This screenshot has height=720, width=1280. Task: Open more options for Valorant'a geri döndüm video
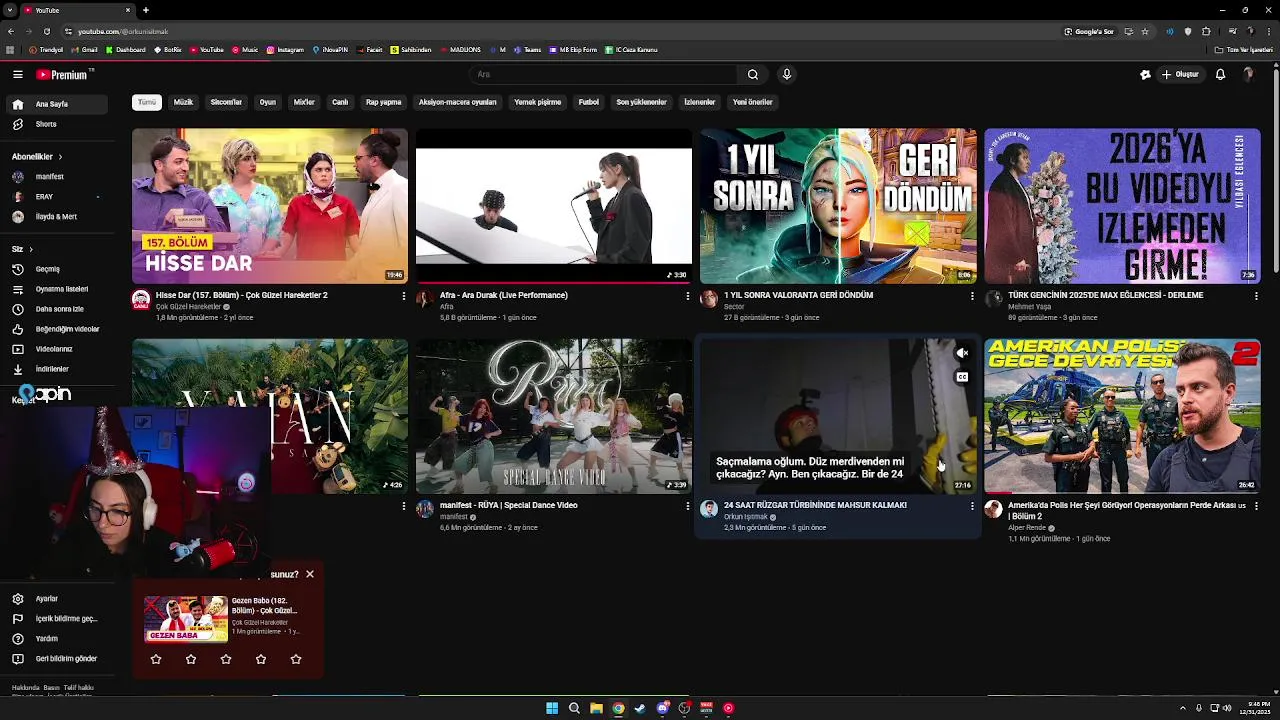(x=971, y=296)
